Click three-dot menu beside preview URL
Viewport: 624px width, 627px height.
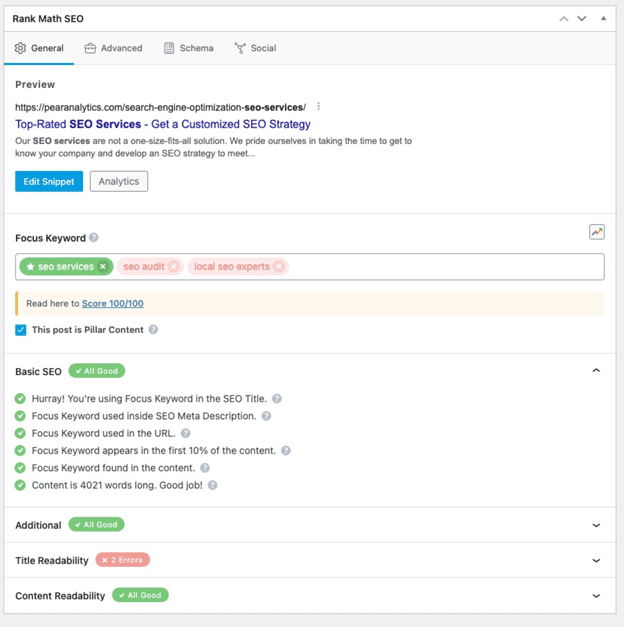point(319,107)
